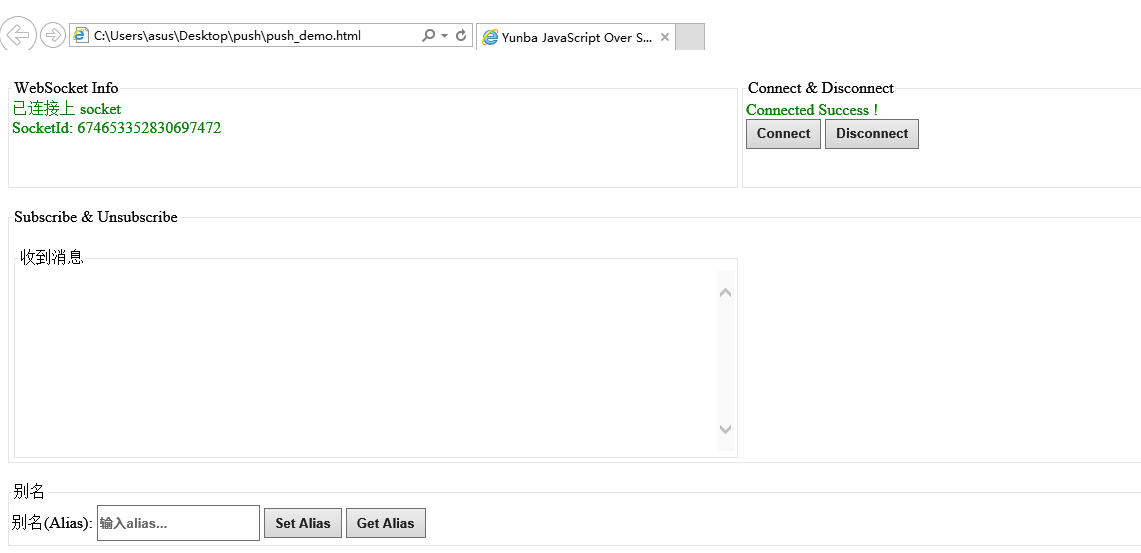This screenshot has width=1141, height=553.
Task: Click the 'WebSocket Info' section label
Action: [x=66, y=88]
